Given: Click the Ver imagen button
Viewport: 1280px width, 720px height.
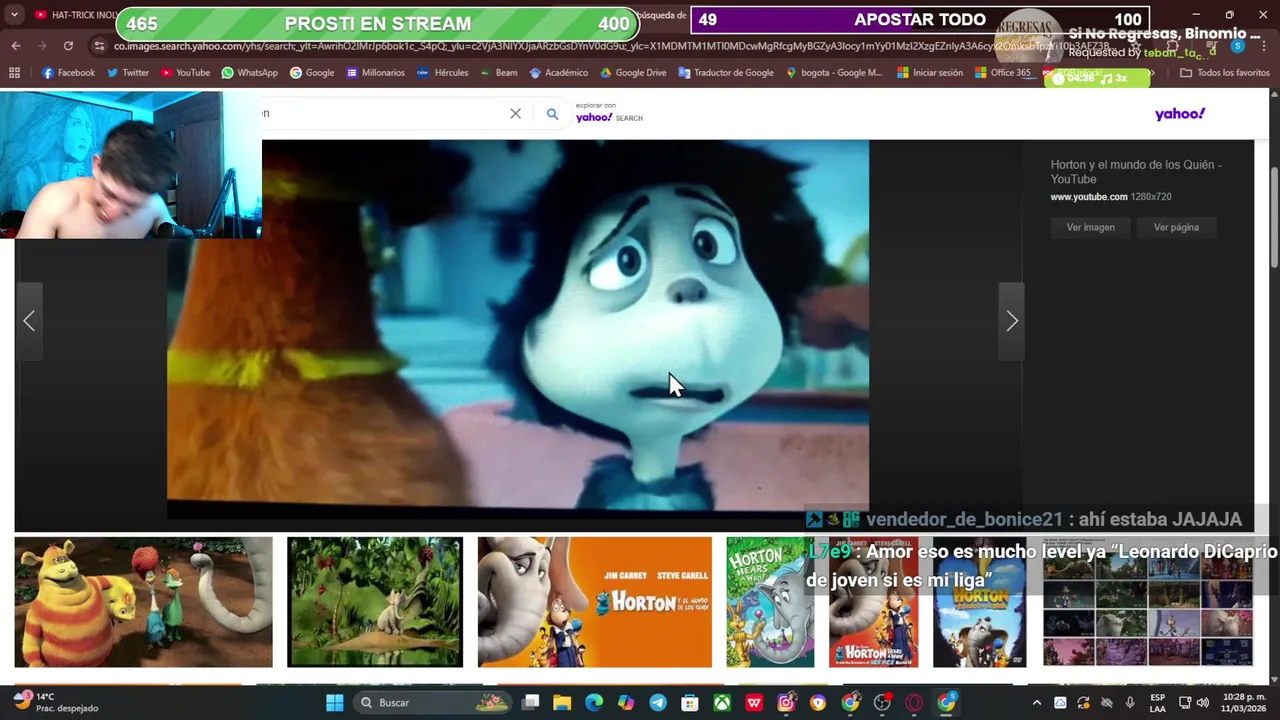Looking at the screenshot, I should click(1090, 227).
